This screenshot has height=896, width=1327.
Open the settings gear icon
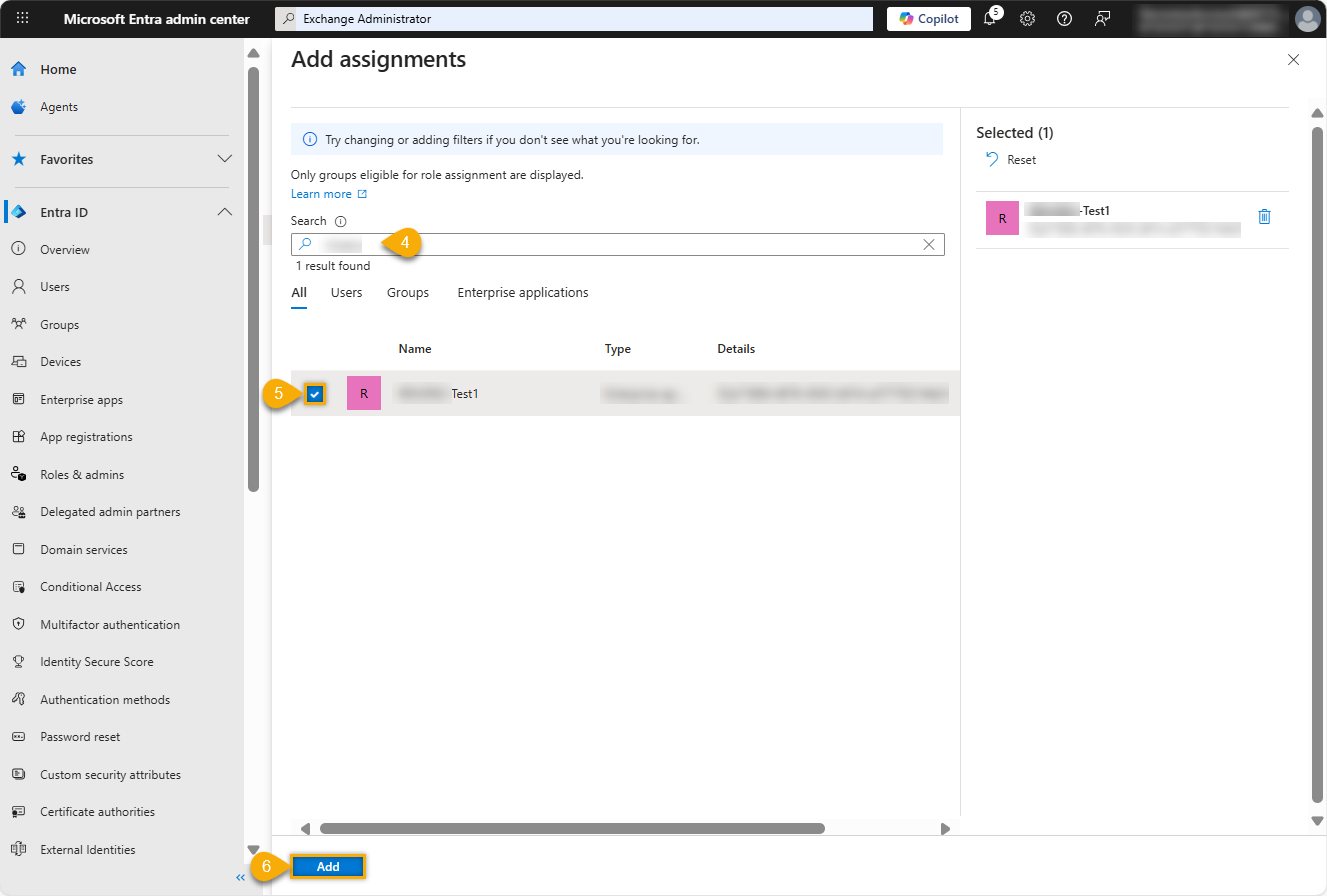tap(1027, 18)
